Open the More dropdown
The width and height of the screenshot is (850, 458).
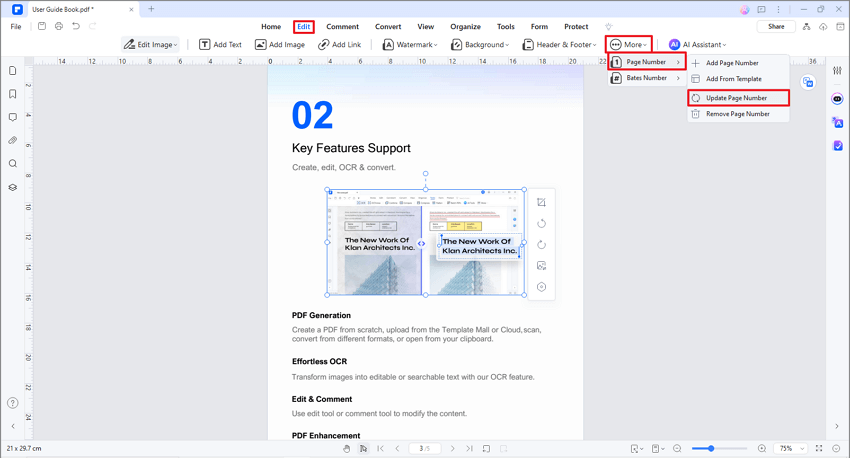click(x=628, y=44)
